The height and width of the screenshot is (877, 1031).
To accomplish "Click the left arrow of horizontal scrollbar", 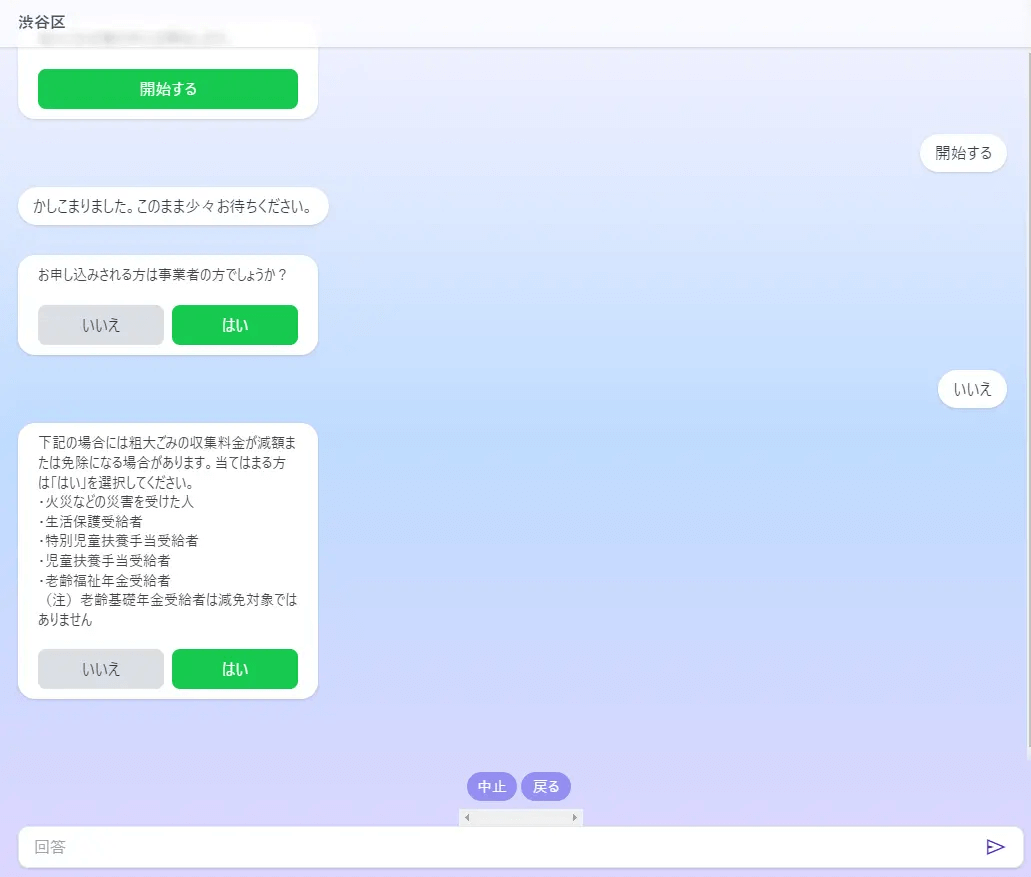I will [x=467, y=817].
